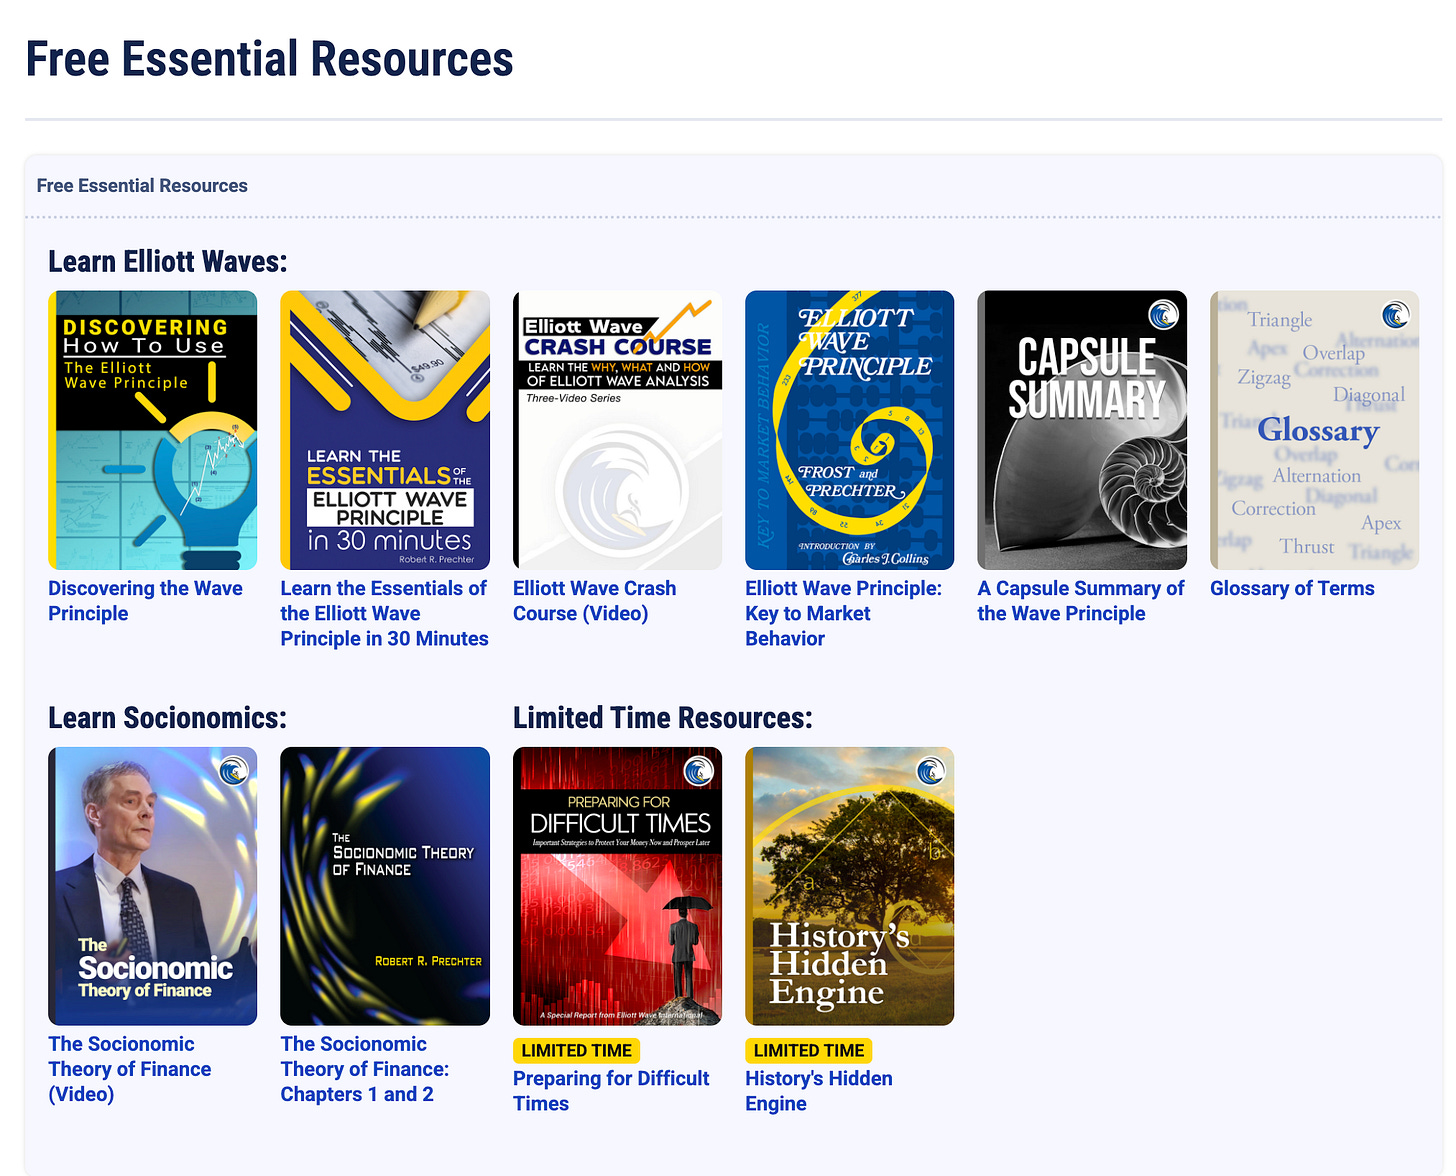
Task: Open the Preparing for Difficult Times cover
Action: click(617, 886)
